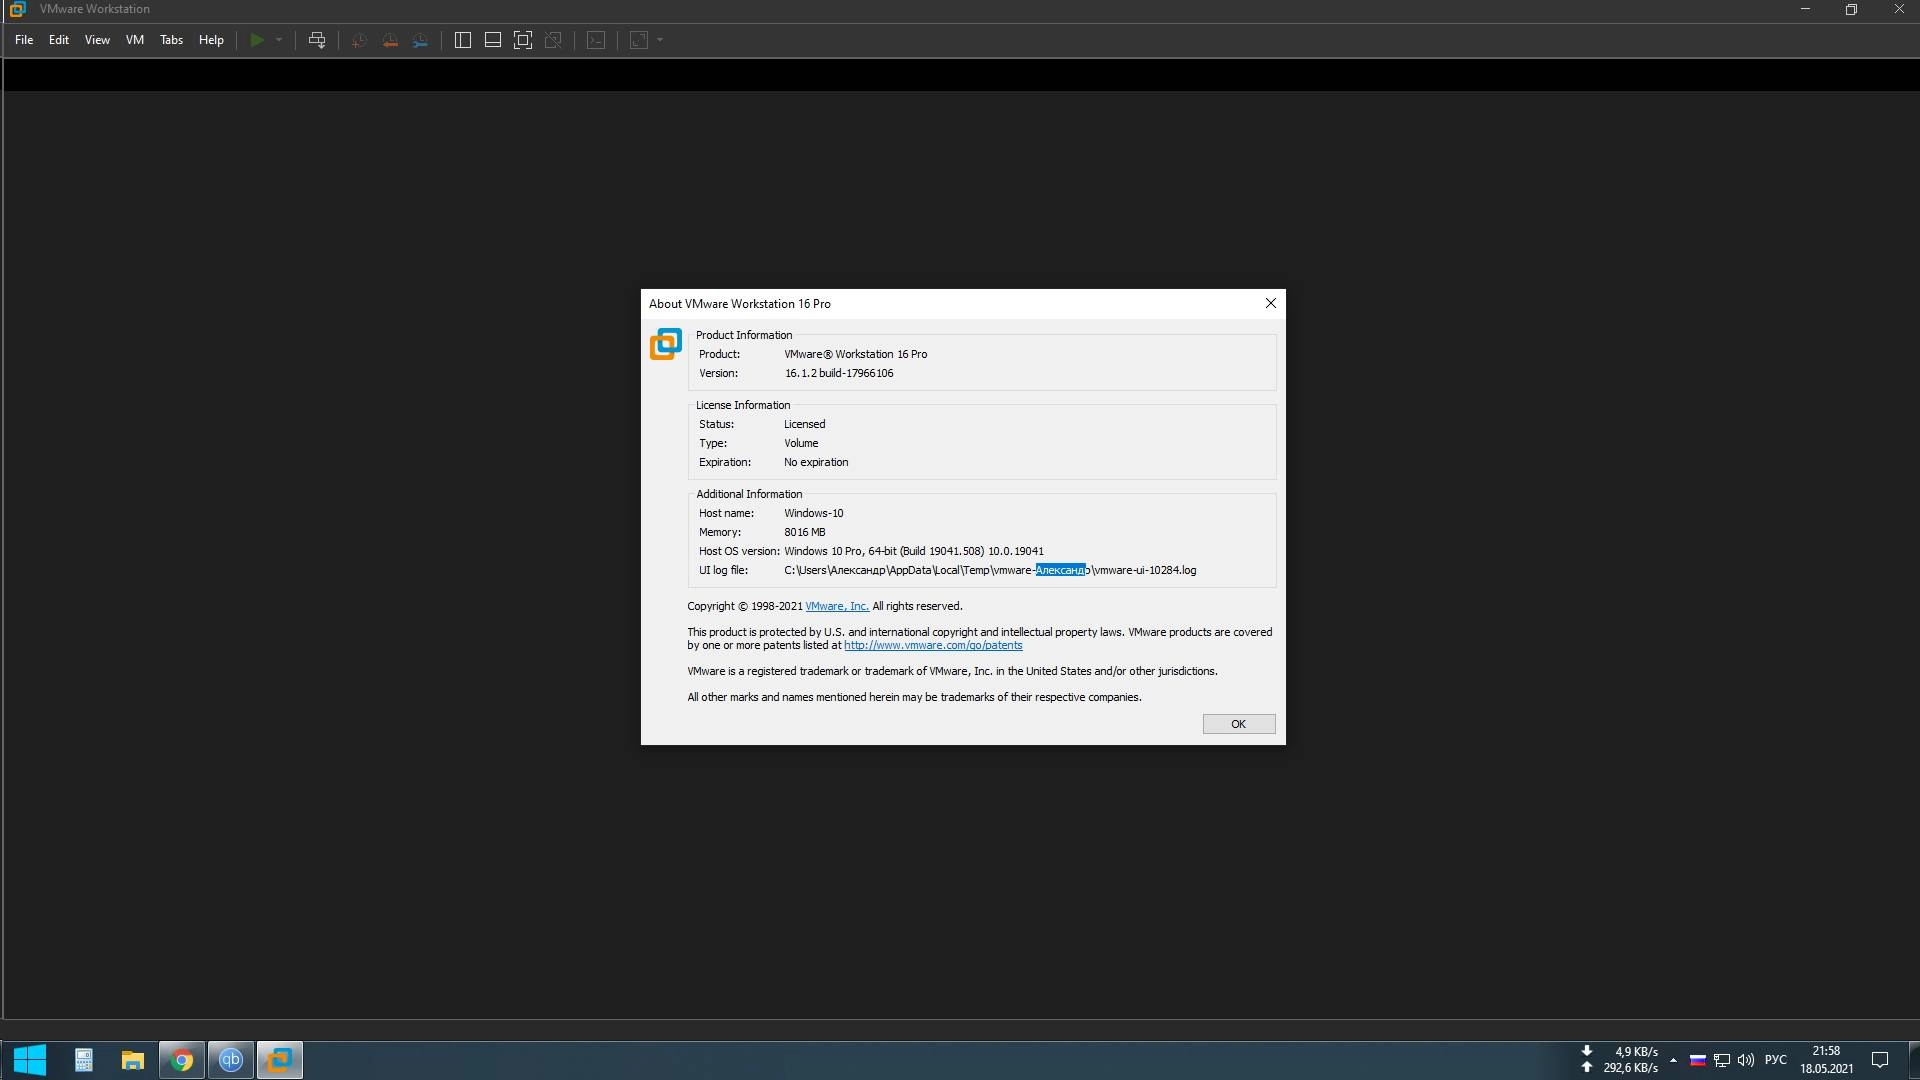Image resolution: width=1920 pixels, height=1080 pixels.
Task: Click the Send Ctrl+Alt+Del toolbar icon
Action: pos(317,40)
